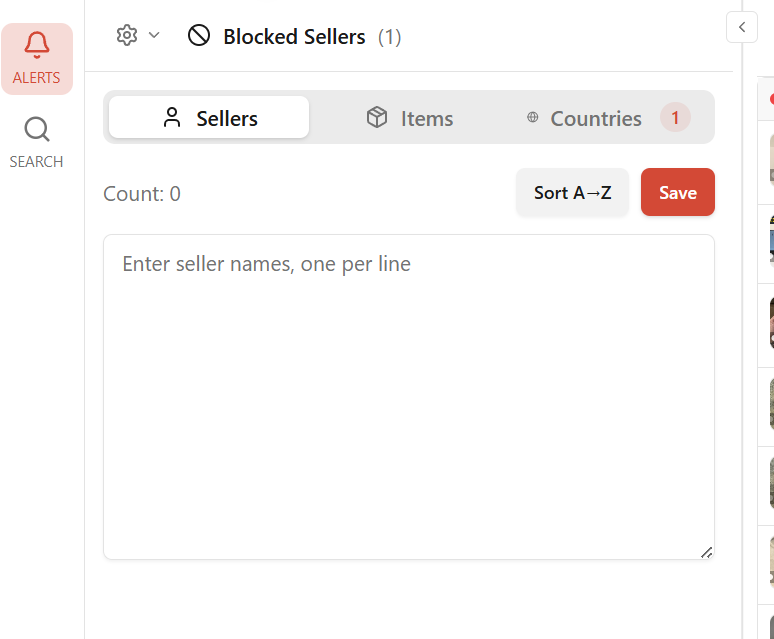The image size is (774, 639).
Task: Click the Count: 0 label
Action: point(142,194)
